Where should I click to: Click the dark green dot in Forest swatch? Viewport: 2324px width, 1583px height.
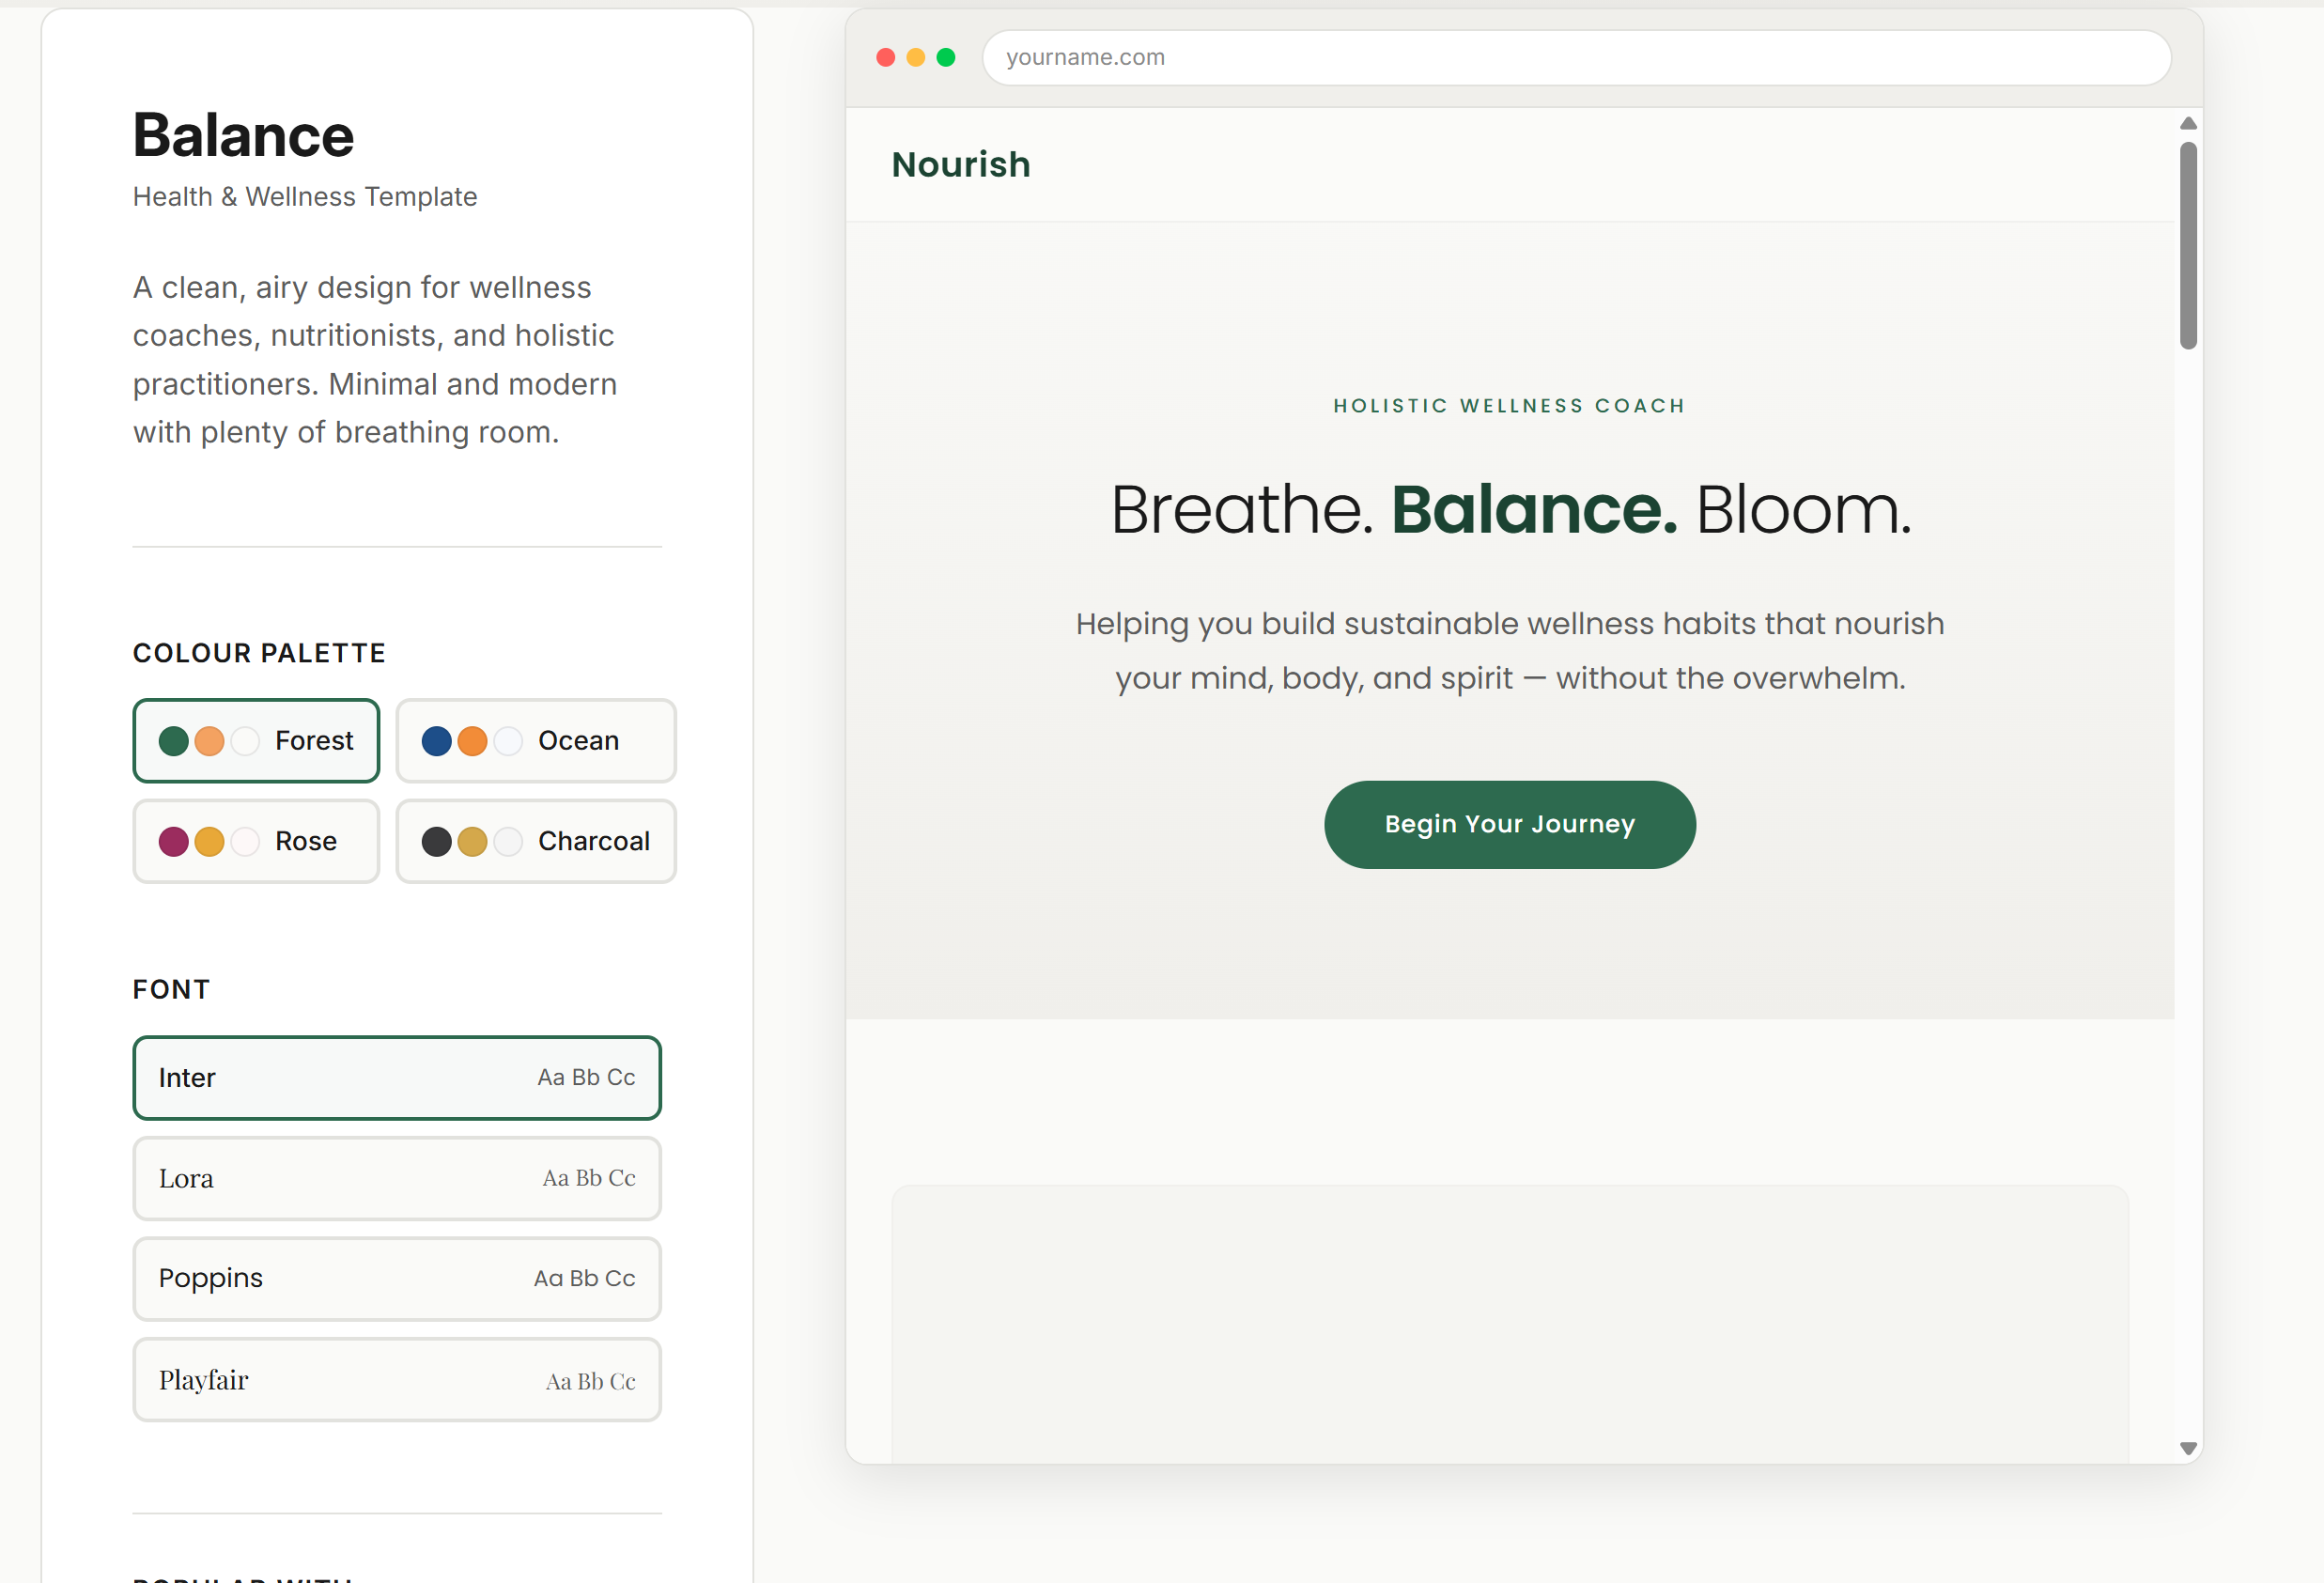tap(175, 741)
